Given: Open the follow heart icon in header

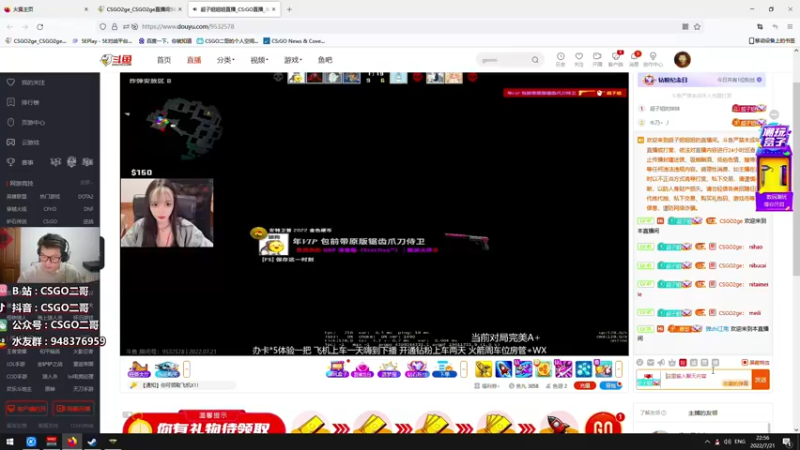Looking at the screenshot, I should click(579, 57).
